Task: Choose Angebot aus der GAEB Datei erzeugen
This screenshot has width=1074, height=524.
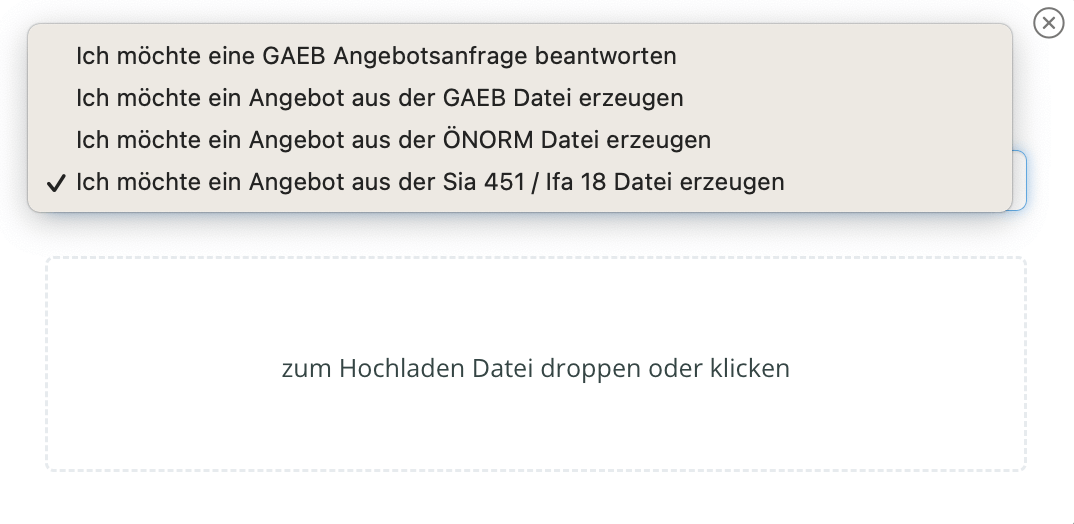Action: click(x=520, y=98)
